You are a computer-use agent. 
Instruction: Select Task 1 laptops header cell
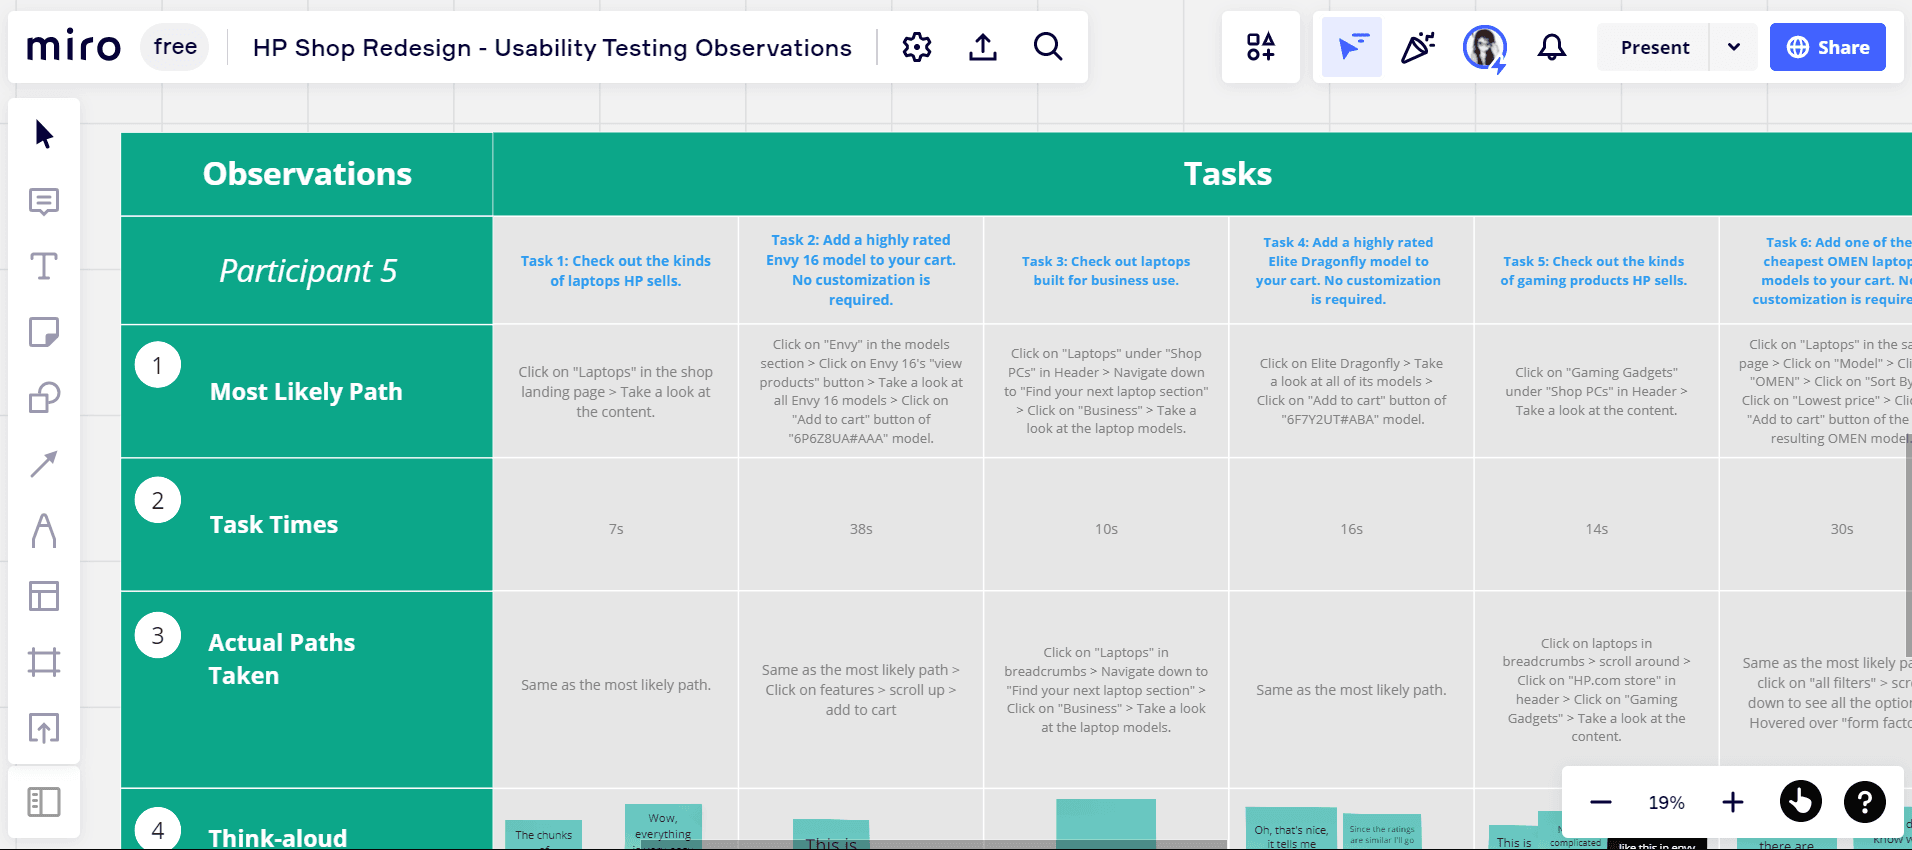tap(616, 270)
